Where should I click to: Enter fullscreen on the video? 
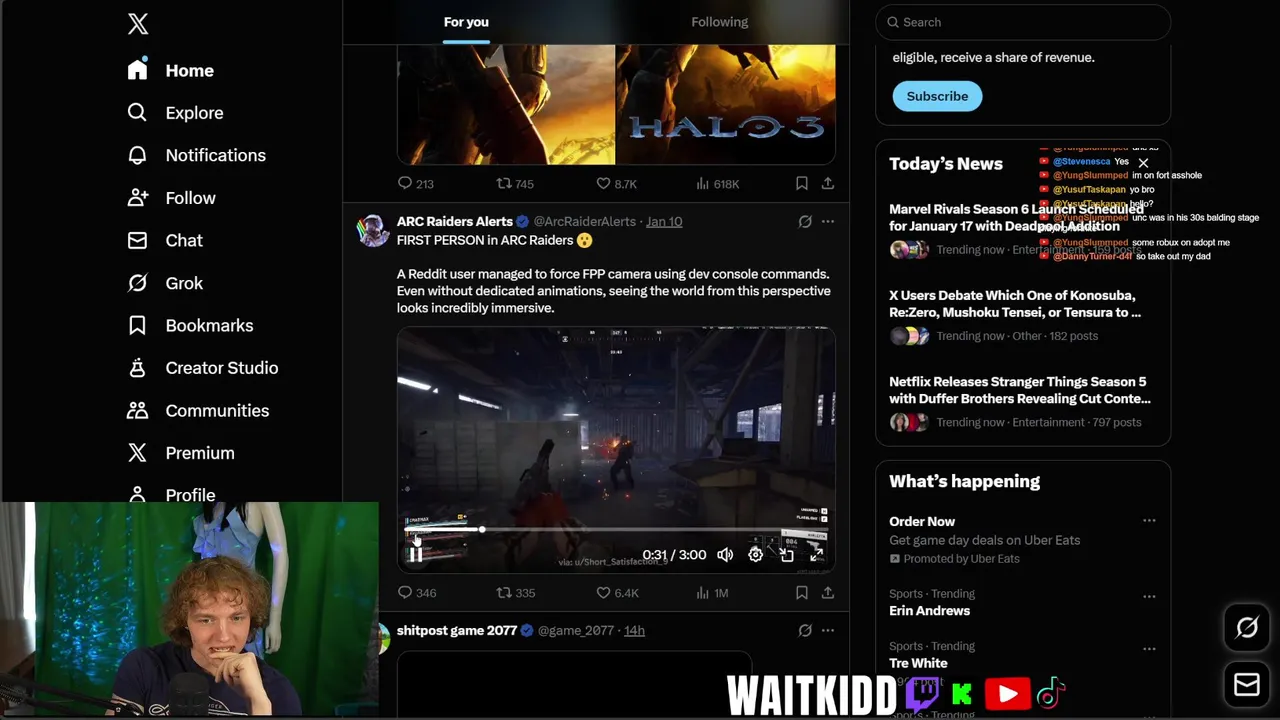pos(817,555)
